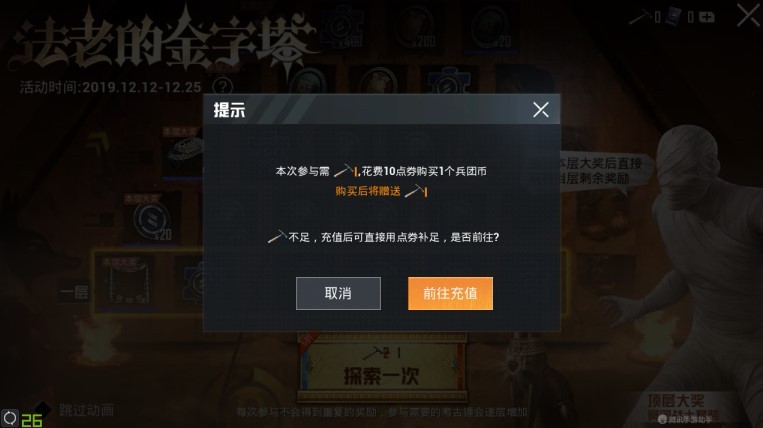This screenshot has height=428, width=763.
Task: Close the 提示 dialog with the X
Action: pyautogui.click(x=541, y=109)
